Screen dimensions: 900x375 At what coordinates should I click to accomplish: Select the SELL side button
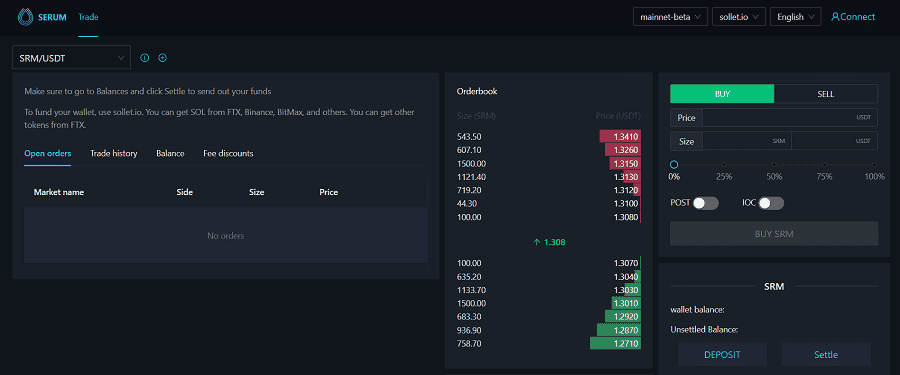click(826, 94)
